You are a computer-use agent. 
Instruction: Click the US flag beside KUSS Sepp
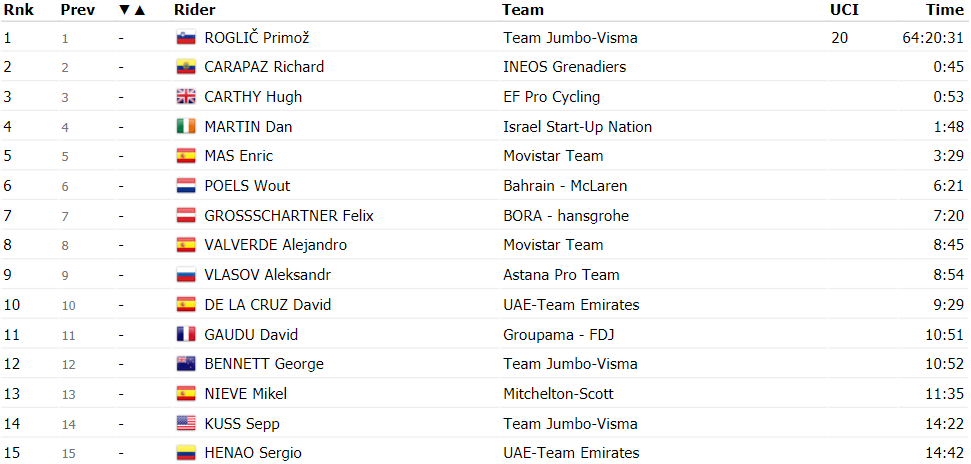(x=186, y=424)
